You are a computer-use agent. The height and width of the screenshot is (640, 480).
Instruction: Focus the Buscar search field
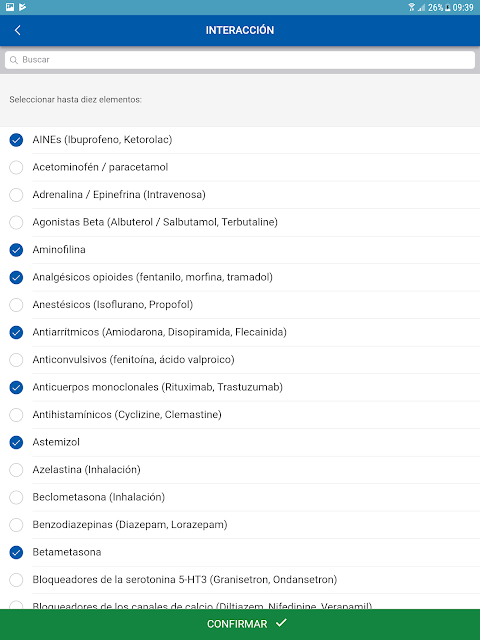pos(240,60)
